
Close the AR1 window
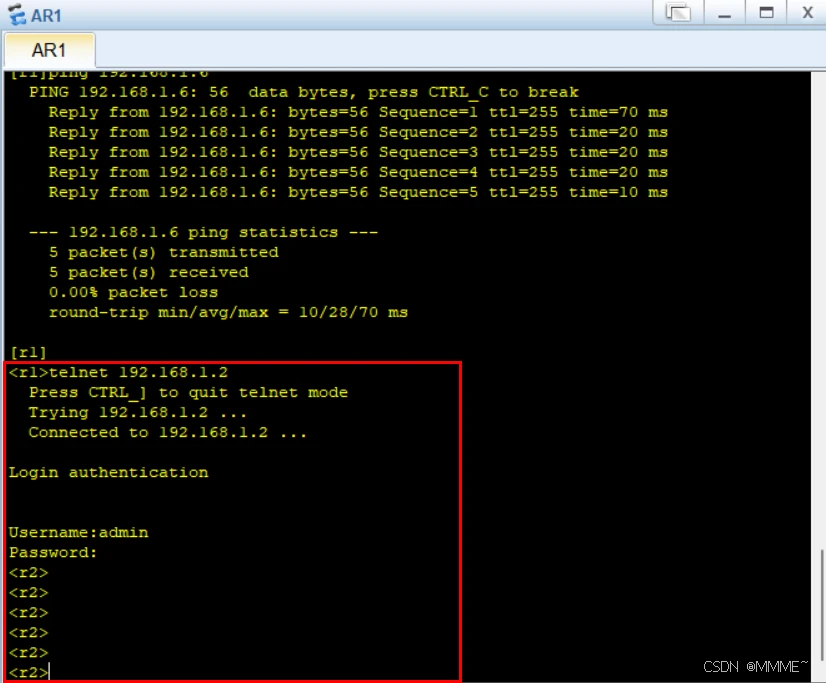coord(806,13)
